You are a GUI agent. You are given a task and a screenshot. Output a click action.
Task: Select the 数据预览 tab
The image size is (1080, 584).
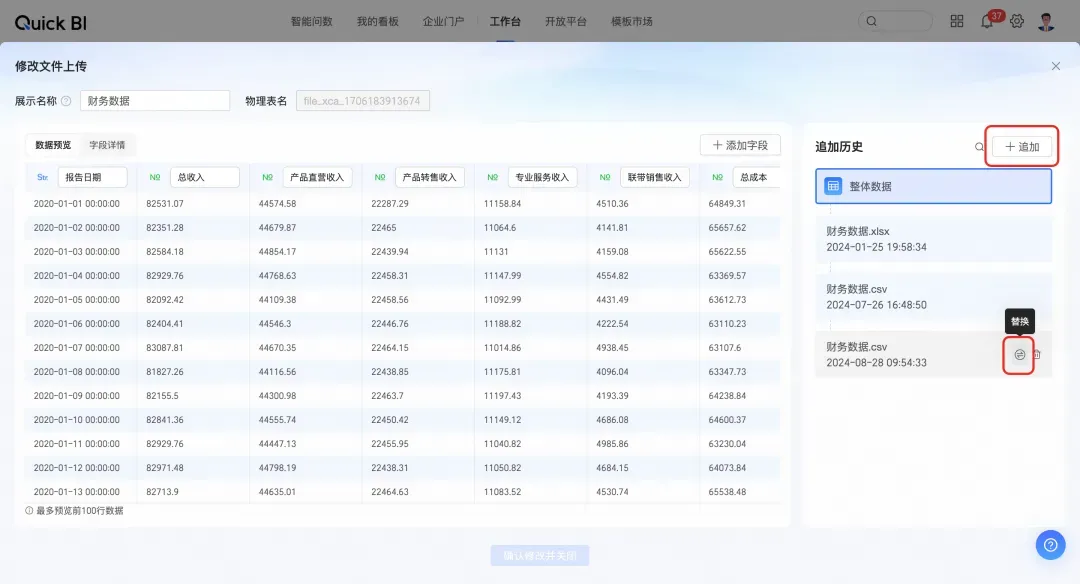(53, 145)
